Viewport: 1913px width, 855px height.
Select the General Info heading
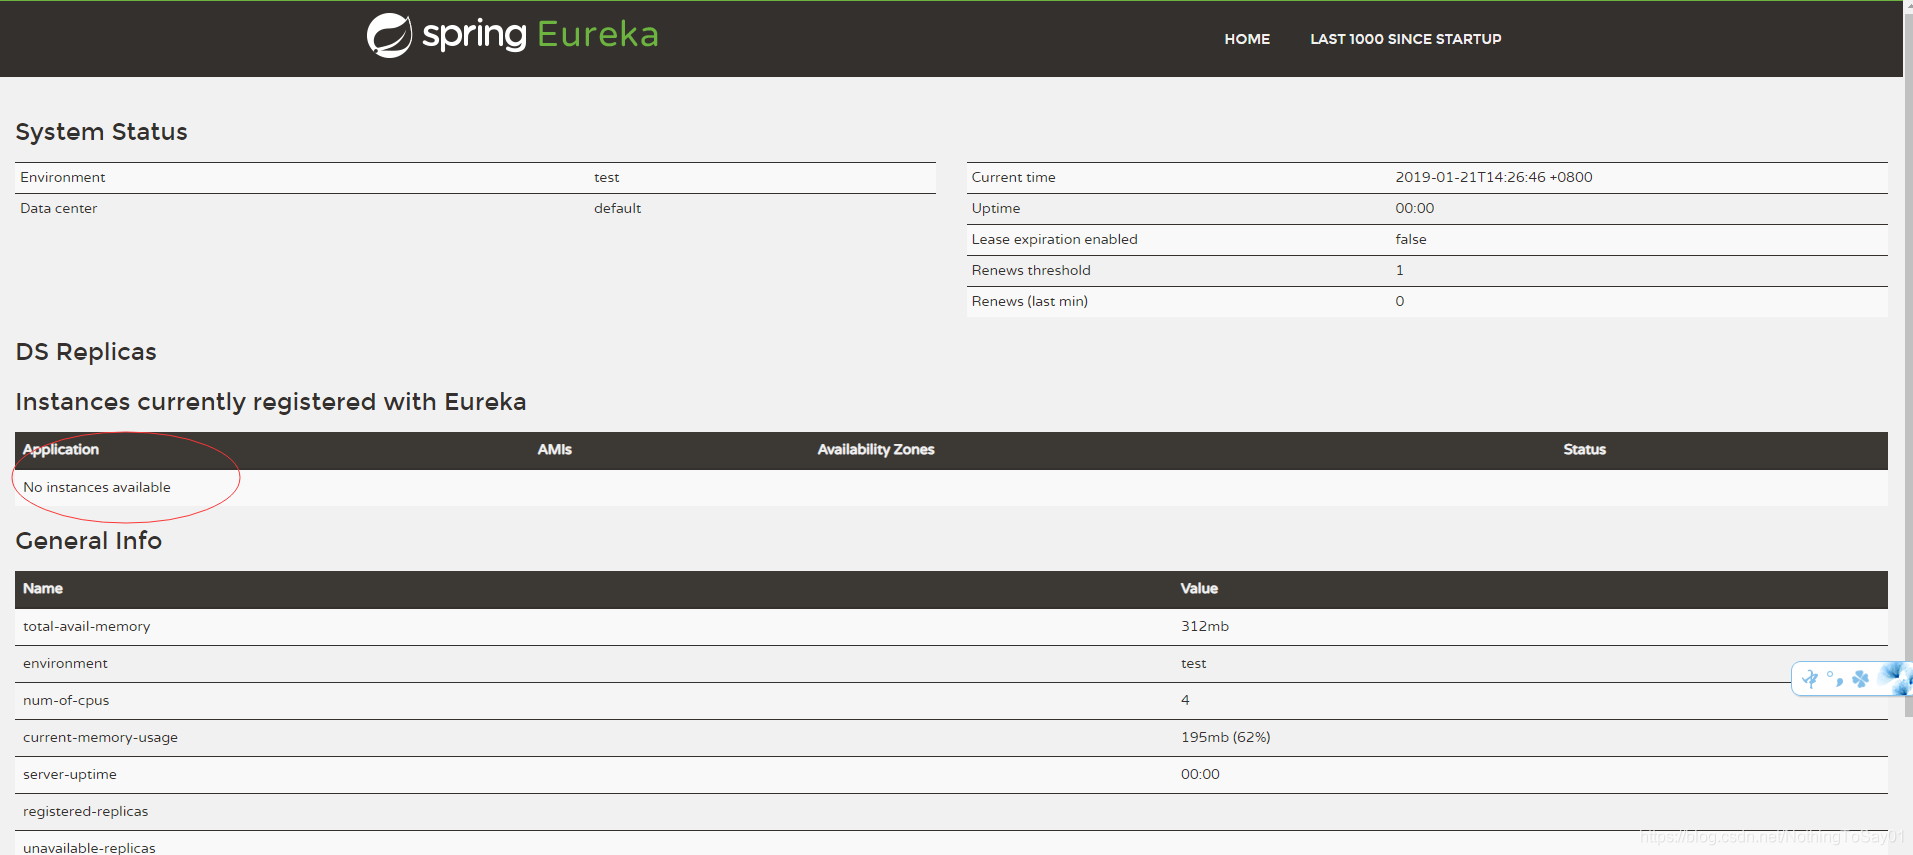(88, 541)
